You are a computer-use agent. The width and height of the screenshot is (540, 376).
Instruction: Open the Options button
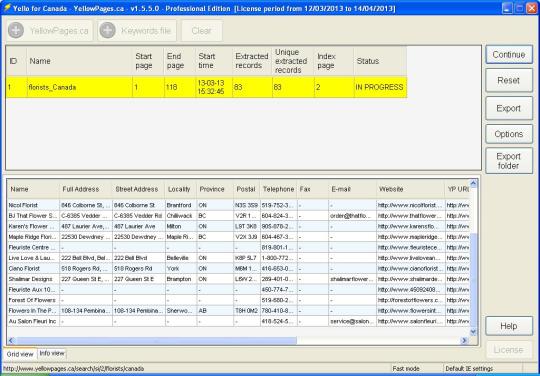pyautogui.click(x=509, y=134)
